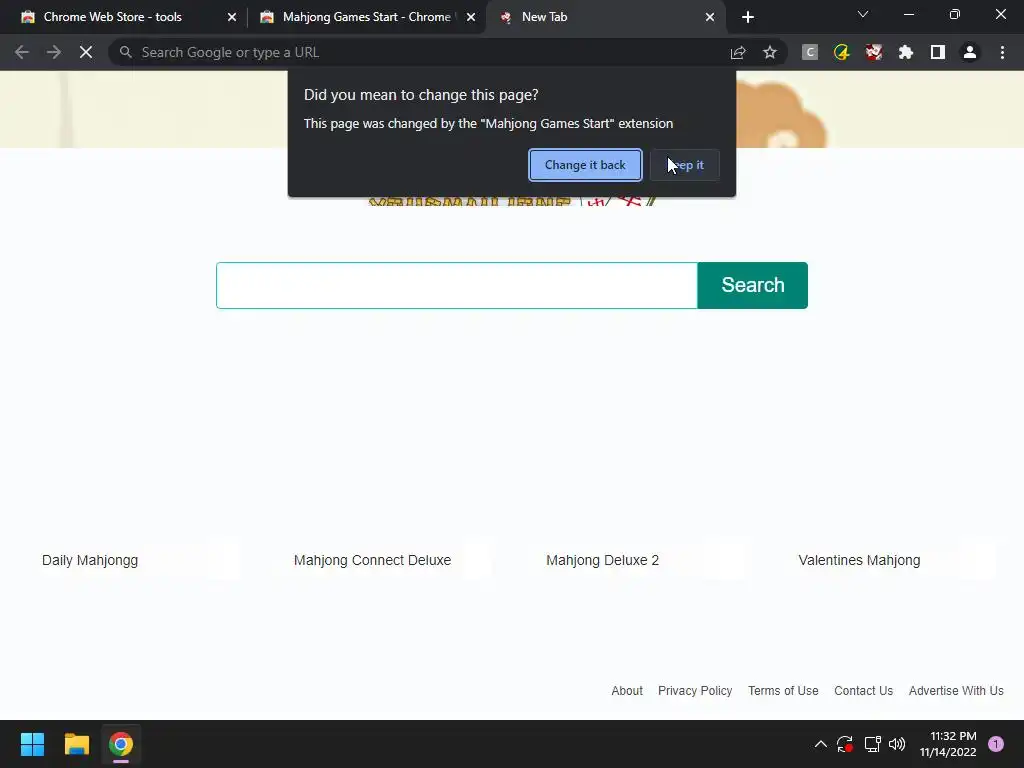The image size is (1024, 768).
Task: Click the green Search button
Action: pyautogui.click(x=752, y=285)
